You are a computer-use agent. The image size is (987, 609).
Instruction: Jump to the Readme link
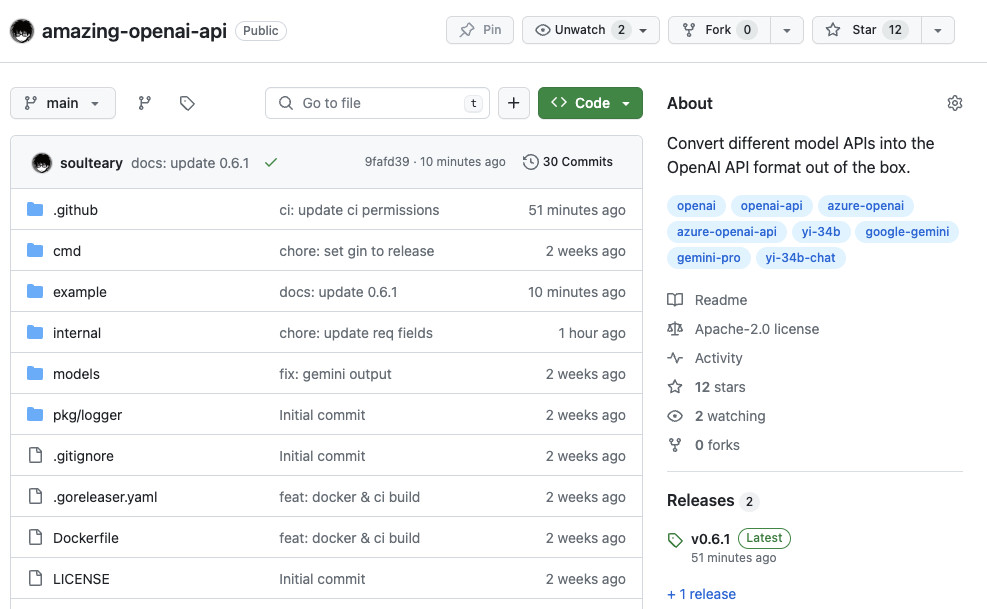coord(721,300)
